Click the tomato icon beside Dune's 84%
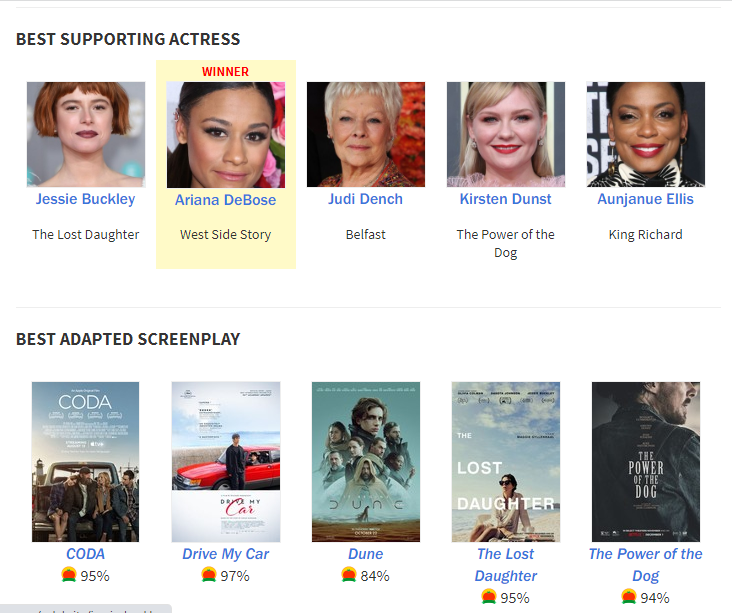The image size is (732, 613). click(x=349, y=575)
